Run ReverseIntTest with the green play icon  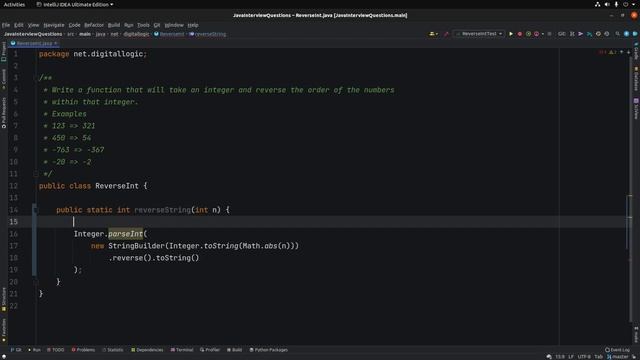point(511,34)
